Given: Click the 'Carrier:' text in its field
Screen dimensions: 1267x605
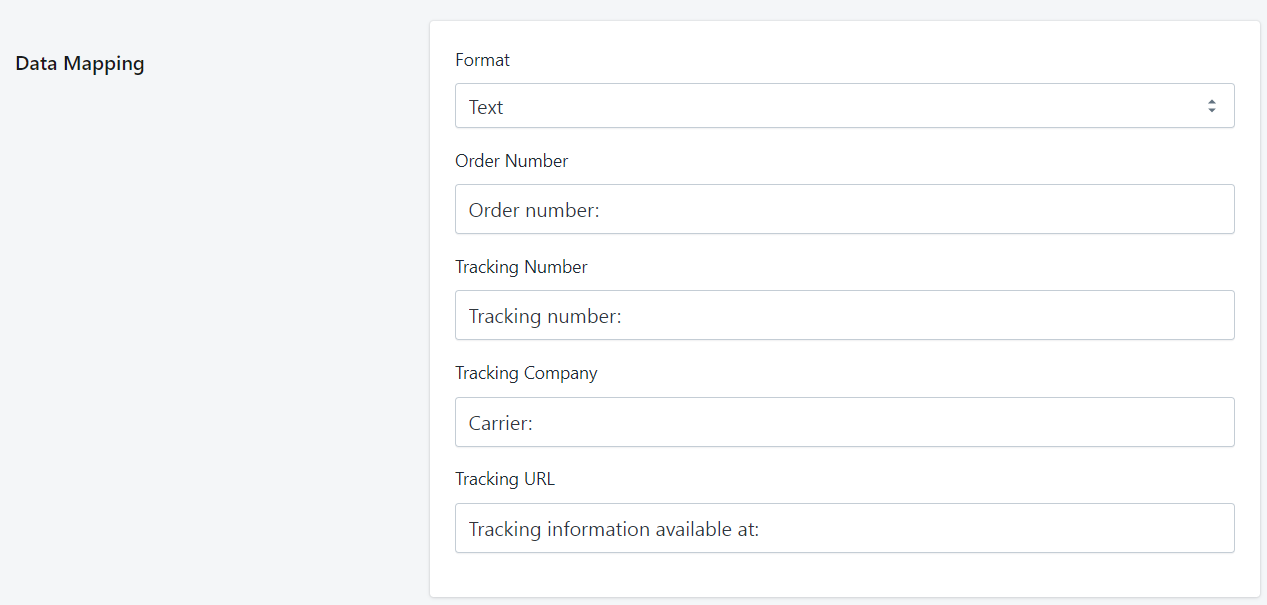Looking at the screenshot, I should (x=500, y=423).
